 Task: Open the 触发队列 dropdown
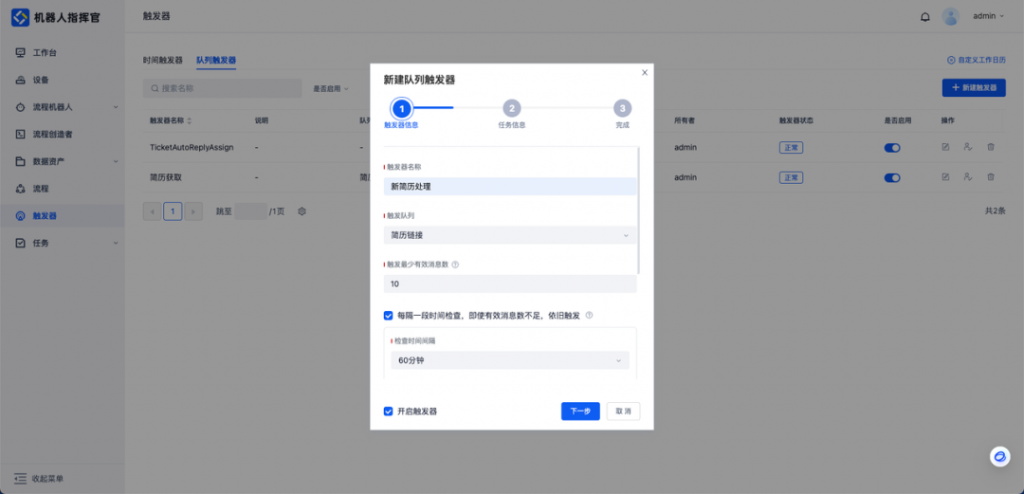(510, 235)
